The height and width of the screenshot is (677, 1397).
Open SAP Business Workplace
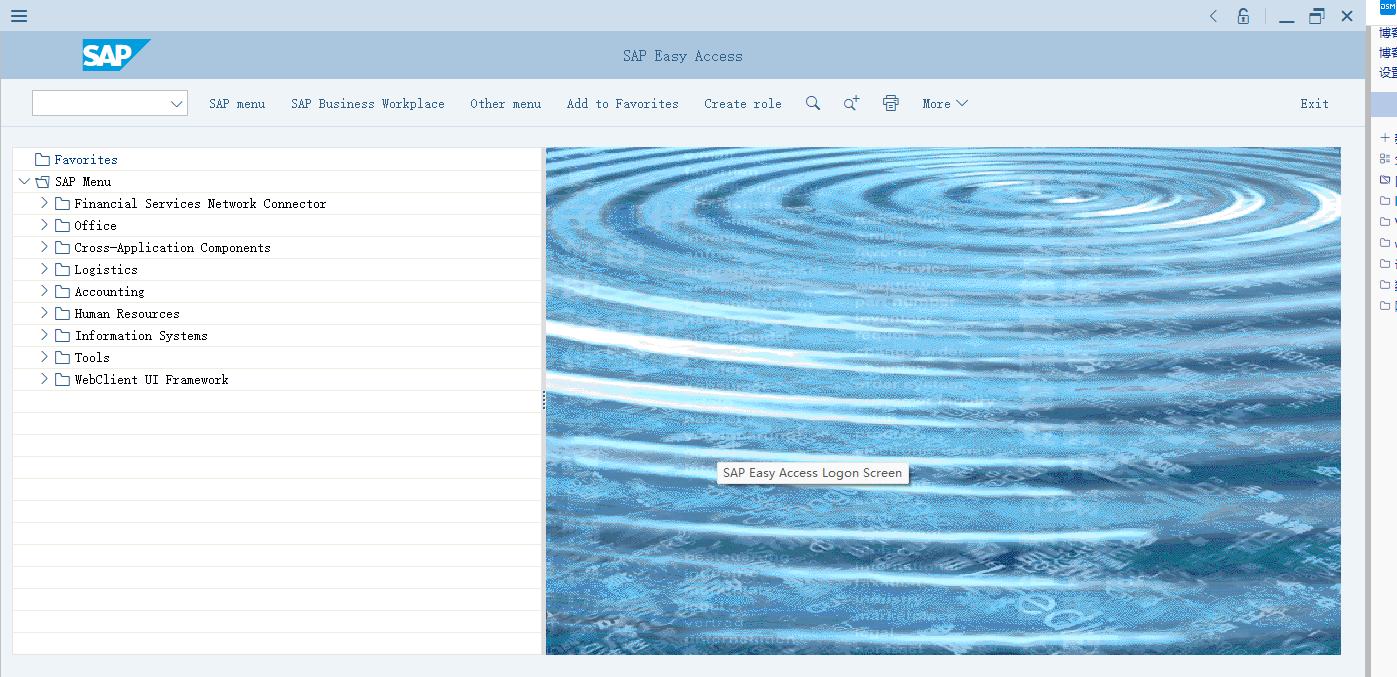tap(367, 103)
